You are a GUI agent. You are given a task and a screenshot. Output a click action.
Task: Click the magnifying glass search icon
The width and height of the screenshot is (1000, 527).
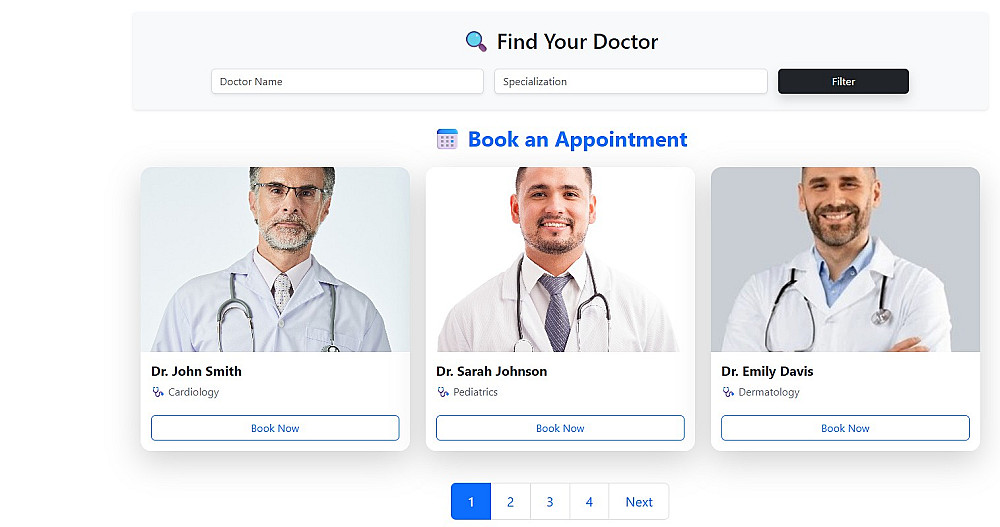click(476, 41)
